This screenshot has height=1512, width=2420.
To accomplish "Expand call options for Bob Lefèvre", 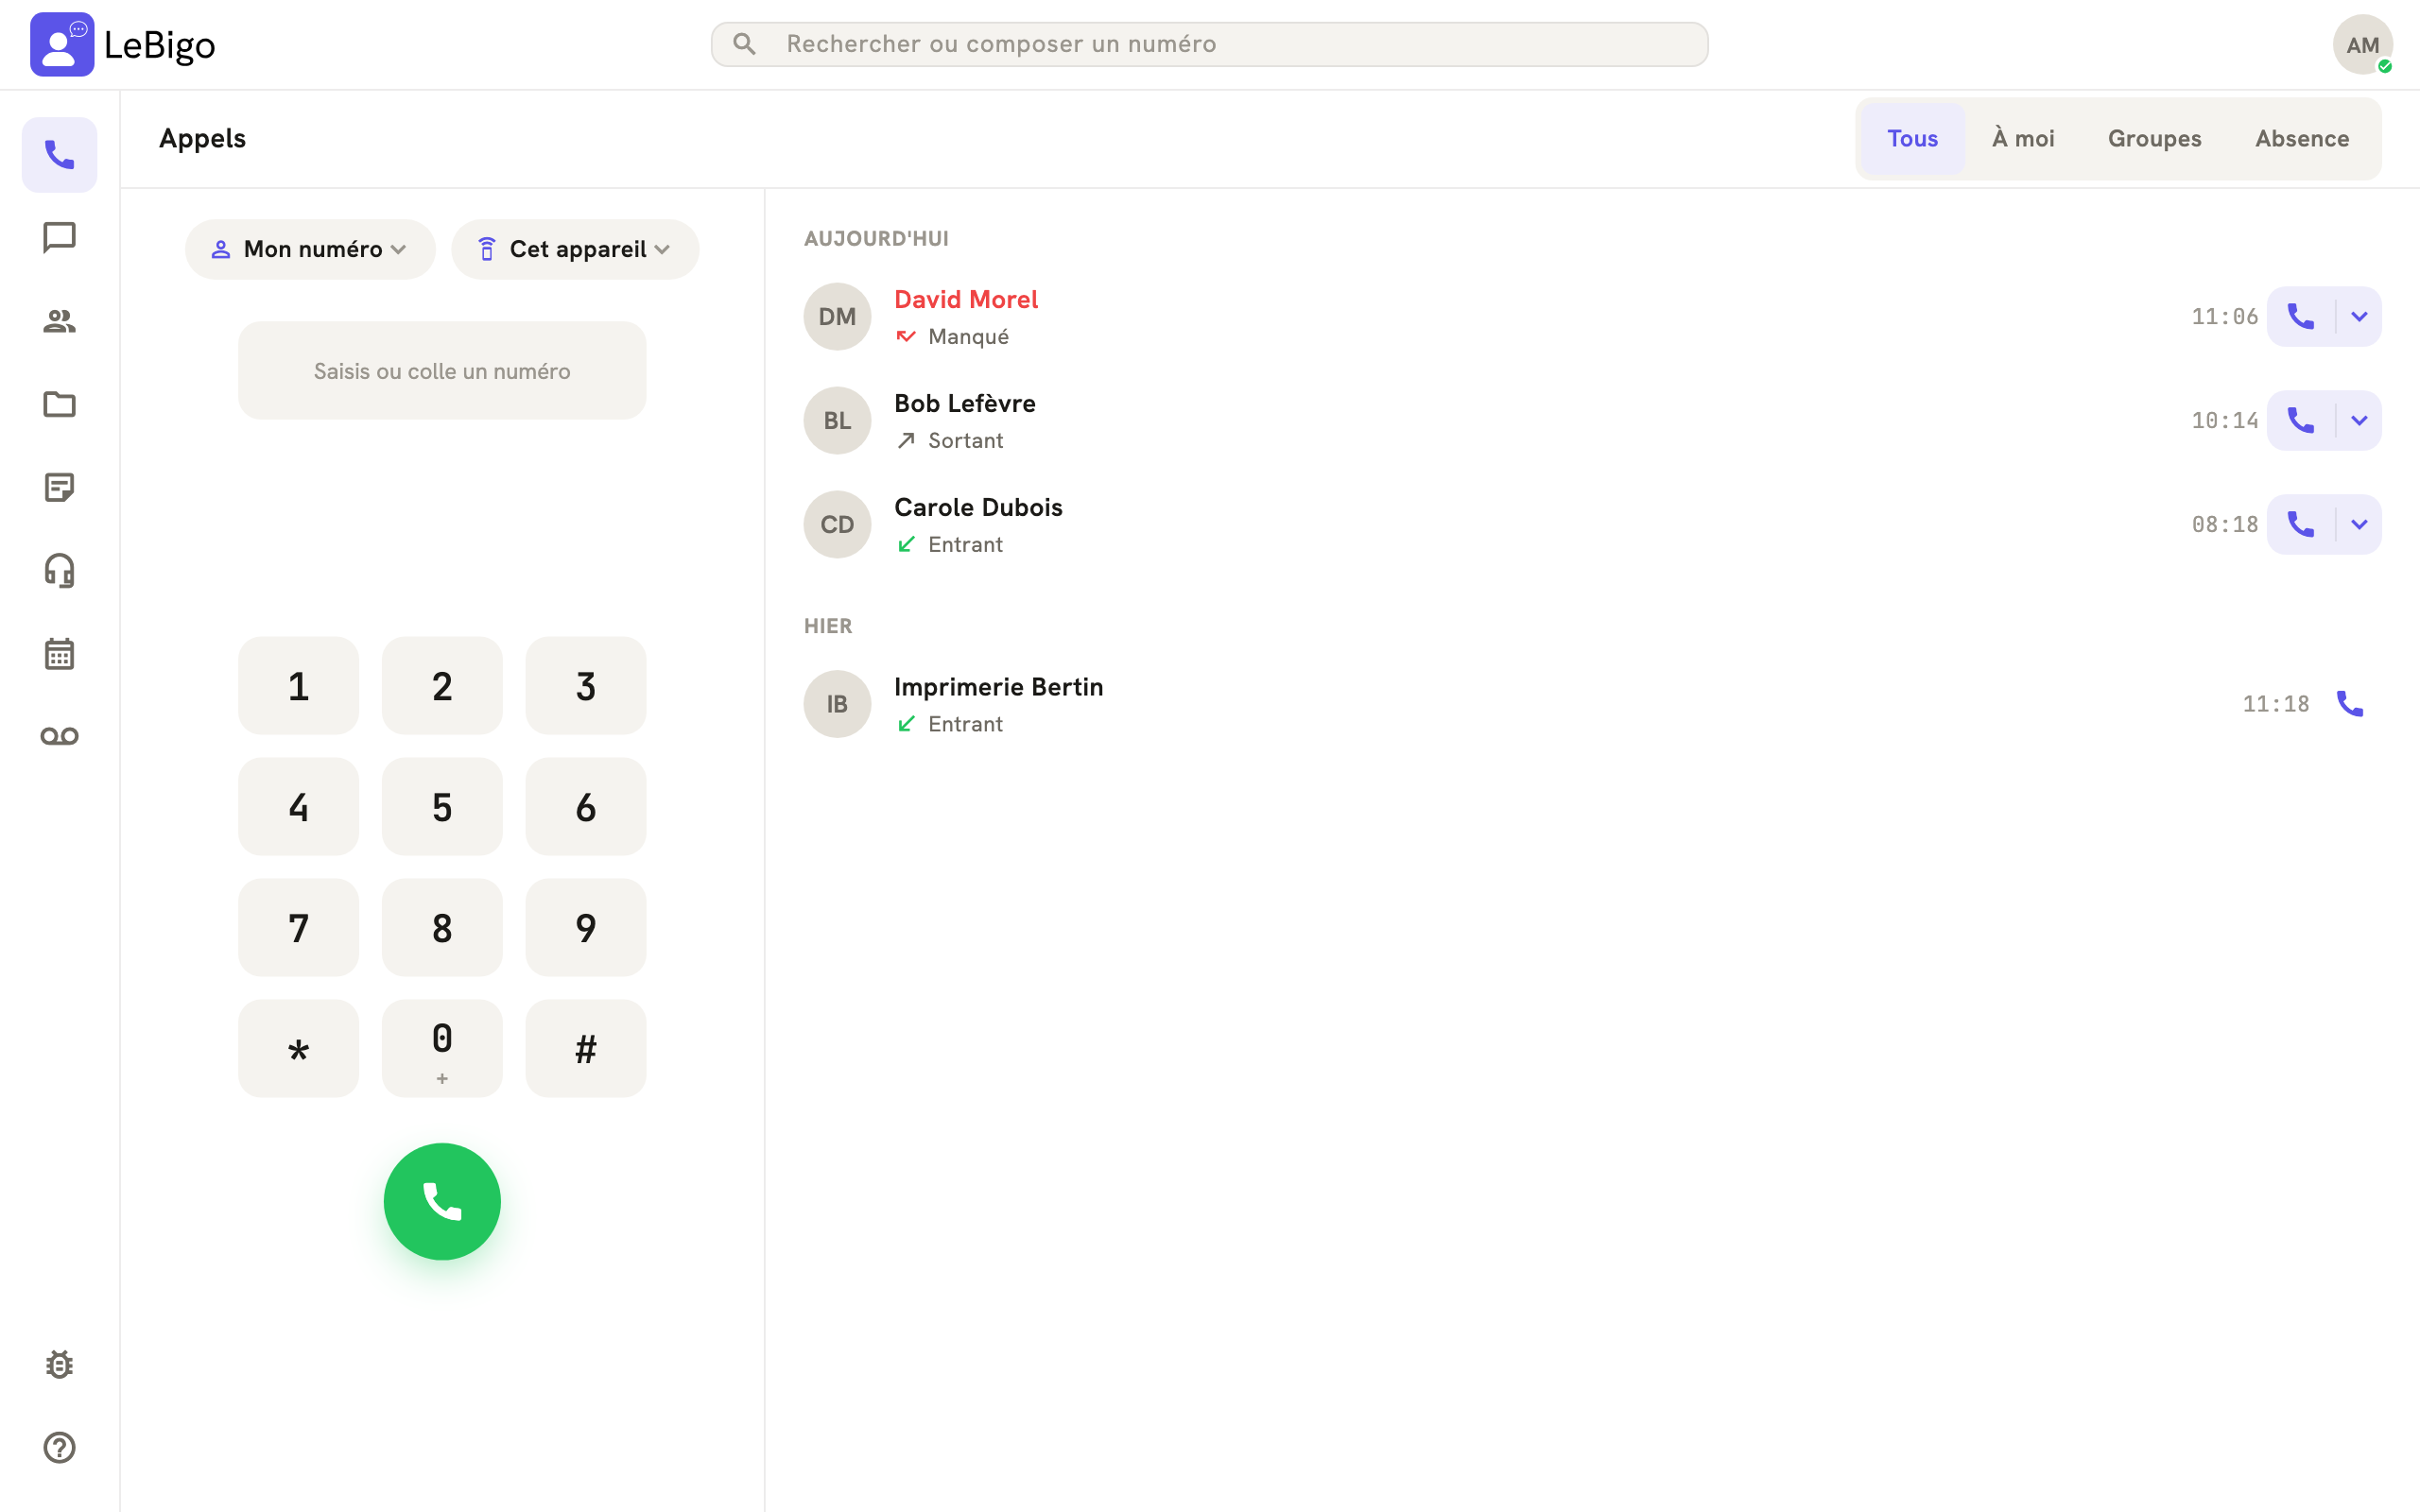I will 2359,420.
